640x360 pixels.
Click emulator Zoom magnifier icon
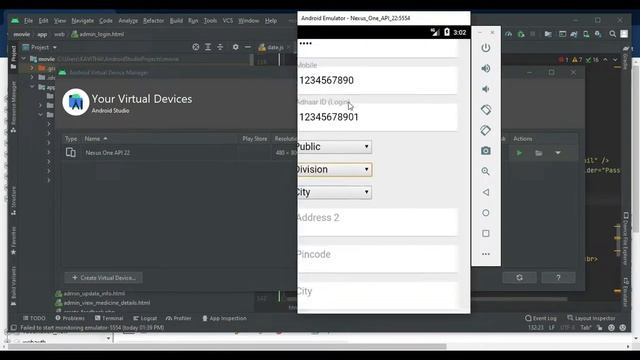click(x=486, y=171)
